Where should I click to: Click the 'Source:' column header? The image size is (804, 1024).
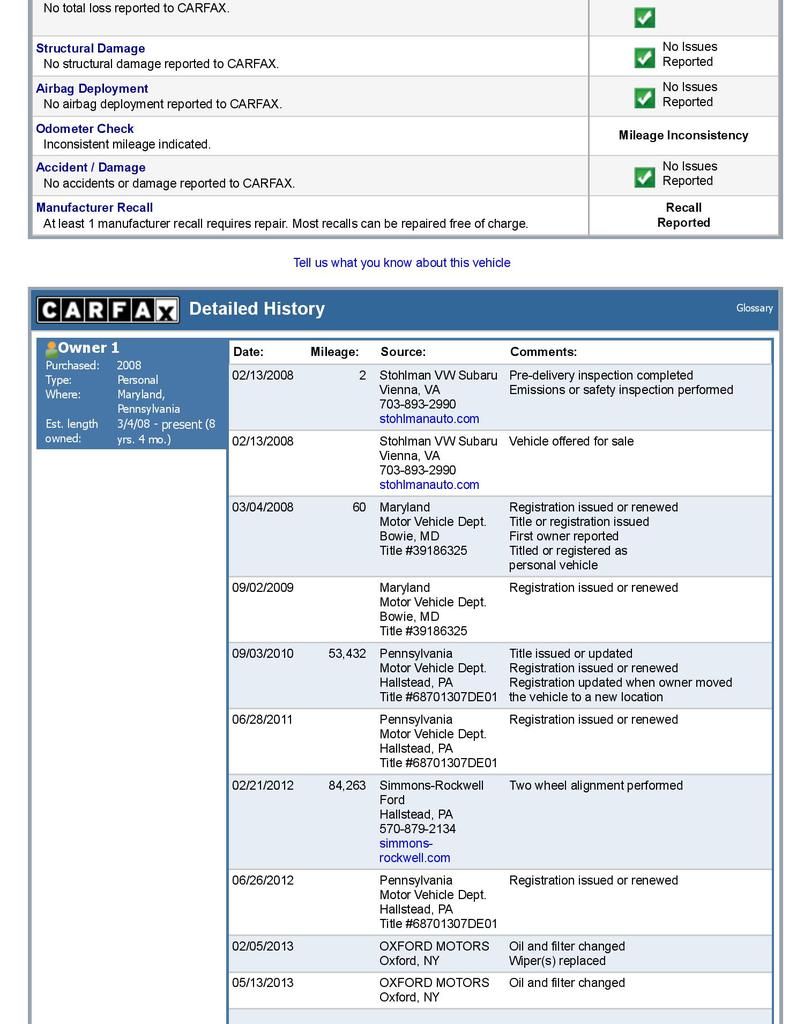(403, 352)
